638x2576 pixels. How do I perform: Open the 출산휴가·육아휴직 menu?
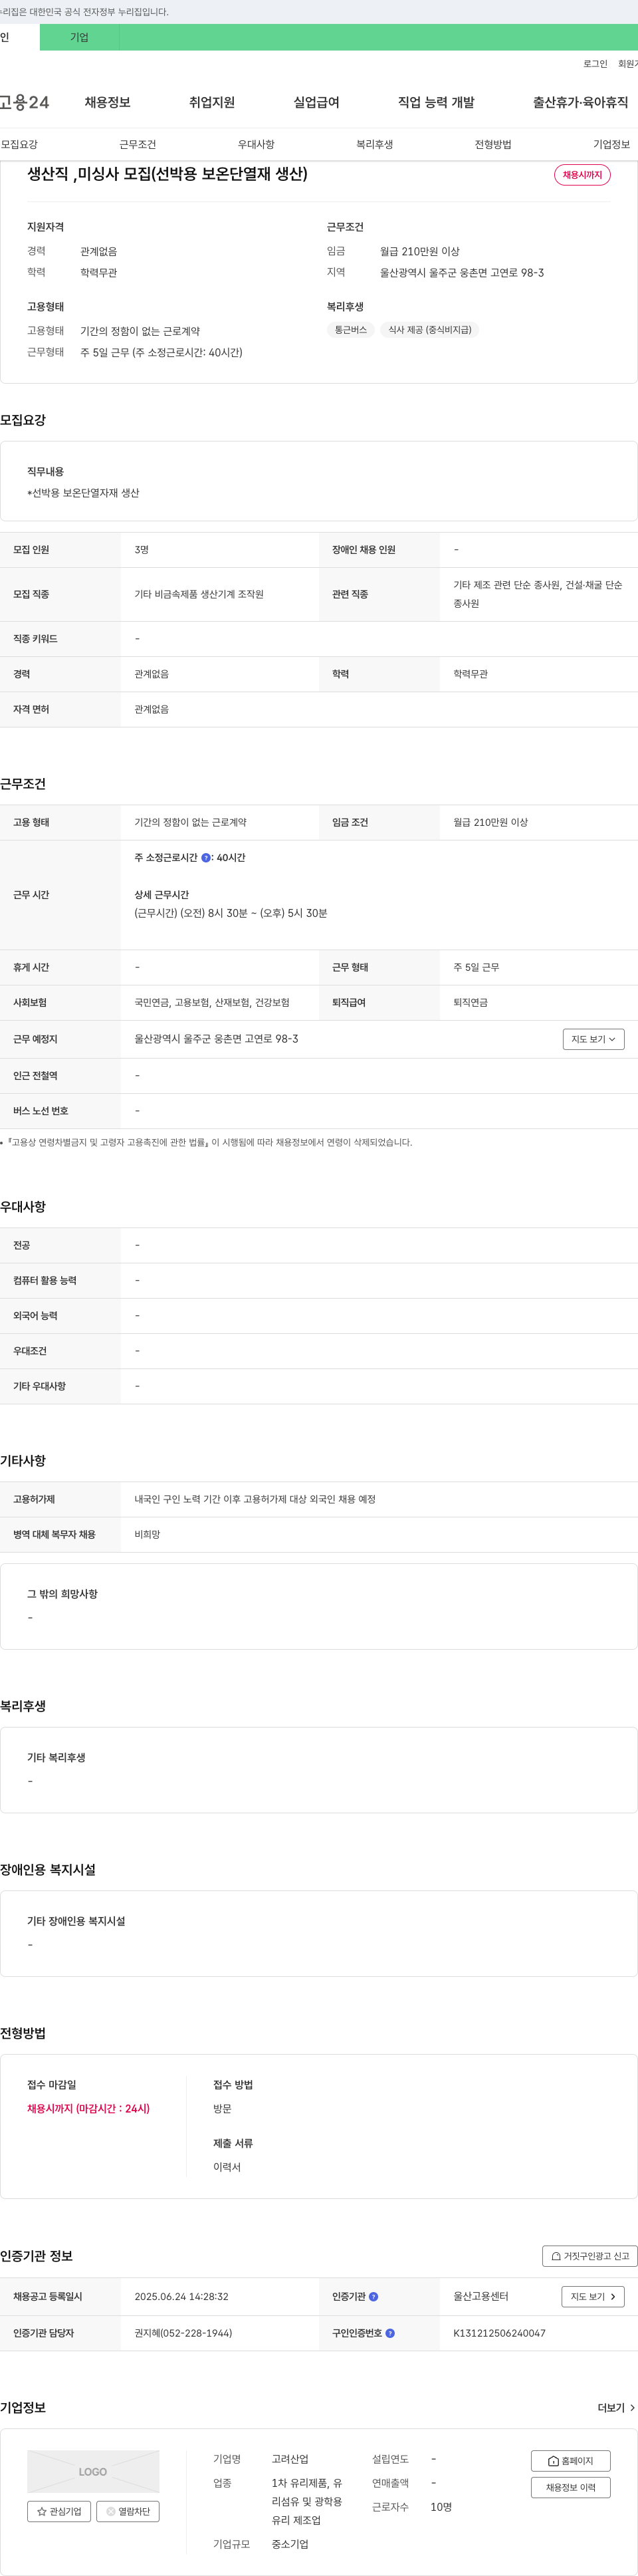click(581, 103)
